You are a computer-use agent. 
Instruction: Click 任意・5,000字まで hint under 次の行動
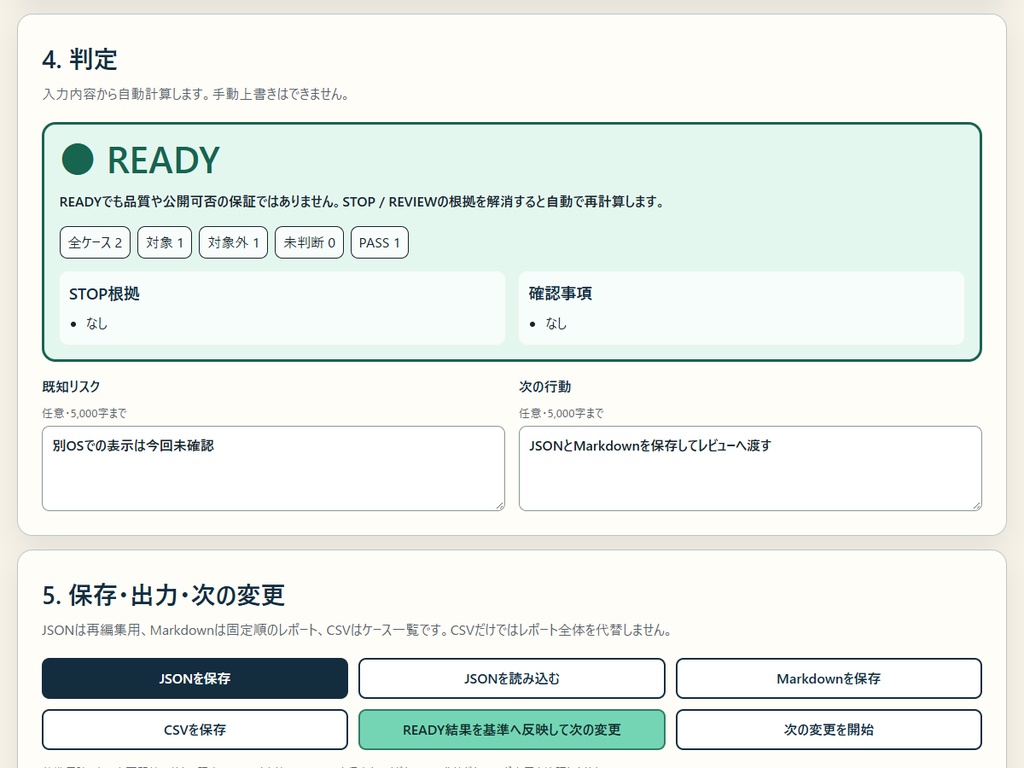tap(561, 413)
